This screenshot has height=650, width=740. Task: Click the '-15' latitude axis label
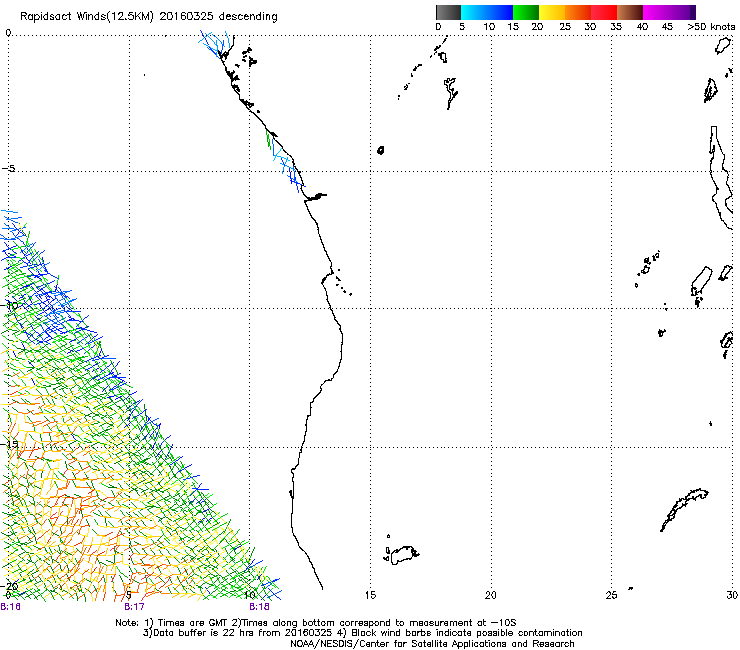click(x=10, y=444)
